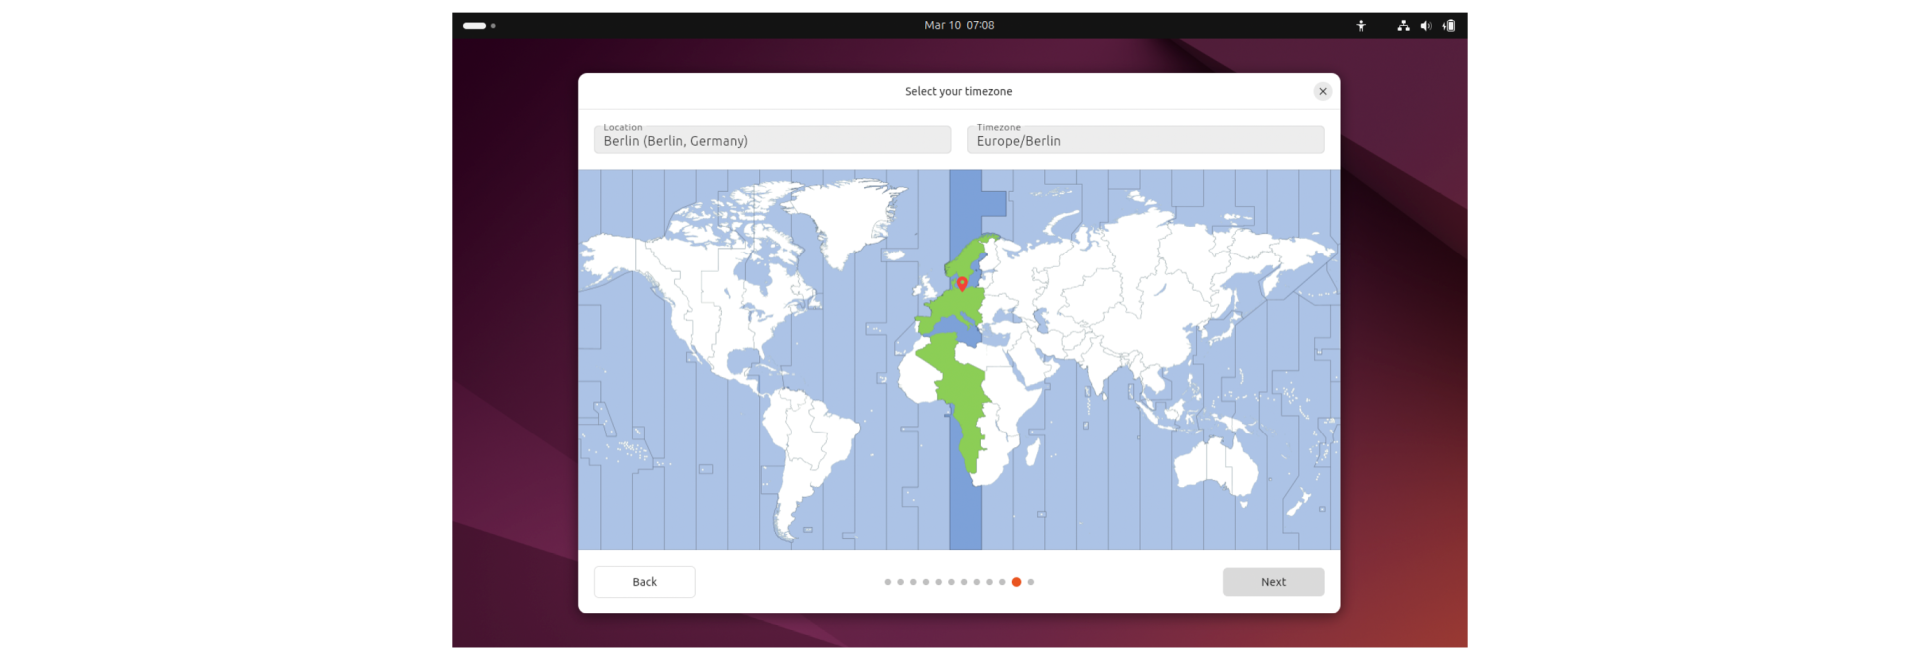Viewport: 1920px width, 665px height.
Task: Click the first grey step indicator dot
Action: (x=888, y=582)
